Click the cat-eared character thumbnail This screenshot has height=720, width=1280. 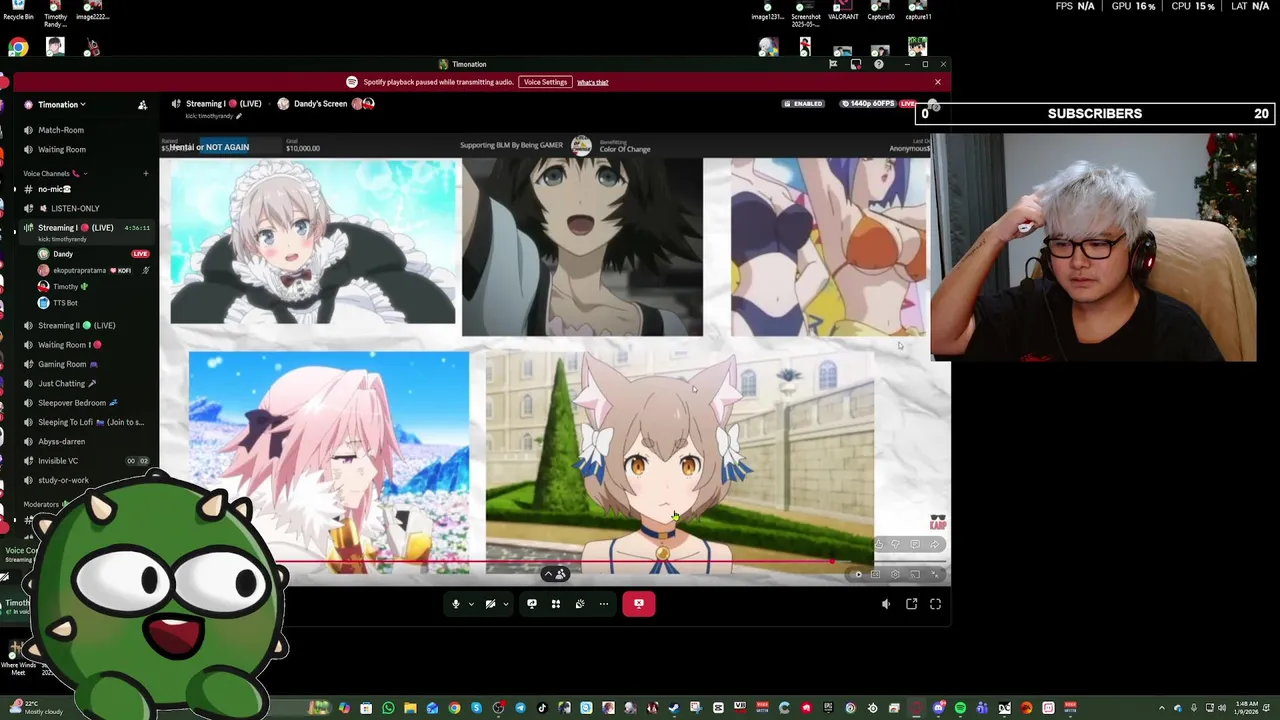click(x=680, y=462)
